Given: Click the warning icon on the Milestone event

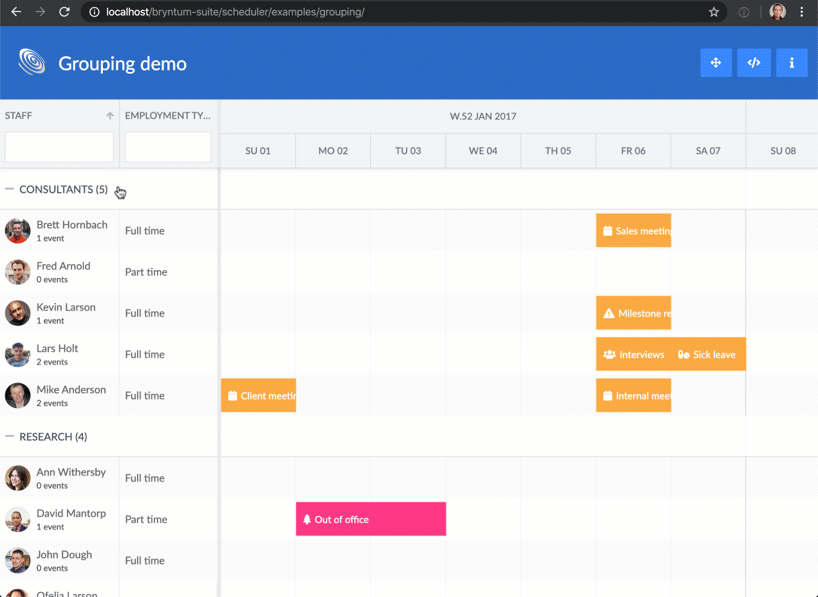Looking at the screenshot, I should (x=608, y=312).
